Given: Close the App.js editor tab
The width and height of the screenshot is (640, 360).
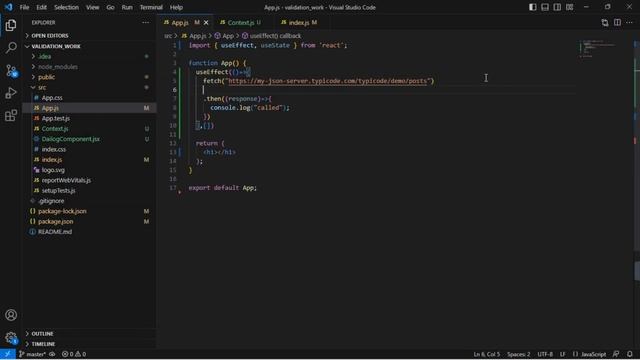Looking at the screenshot, I should (x=206, y=23).
